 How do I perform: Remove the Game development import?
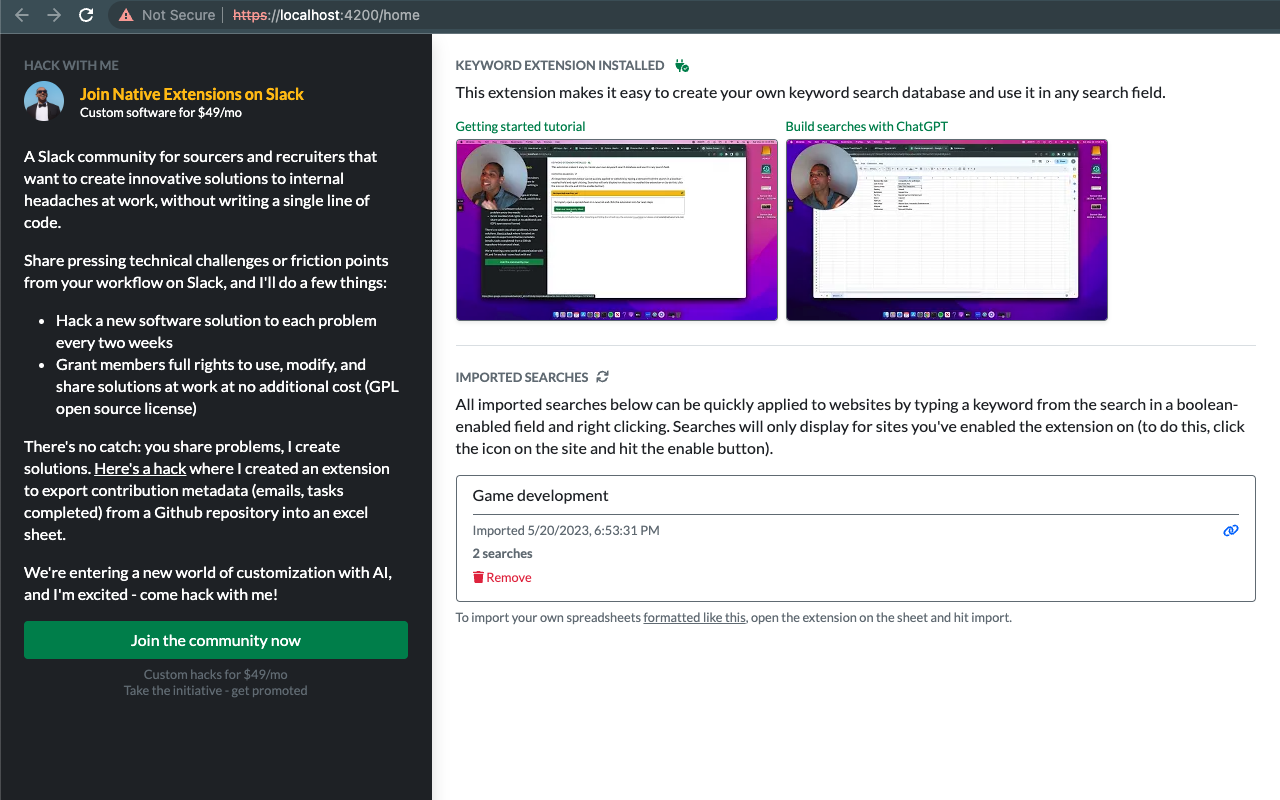click(x=502, y=577)
